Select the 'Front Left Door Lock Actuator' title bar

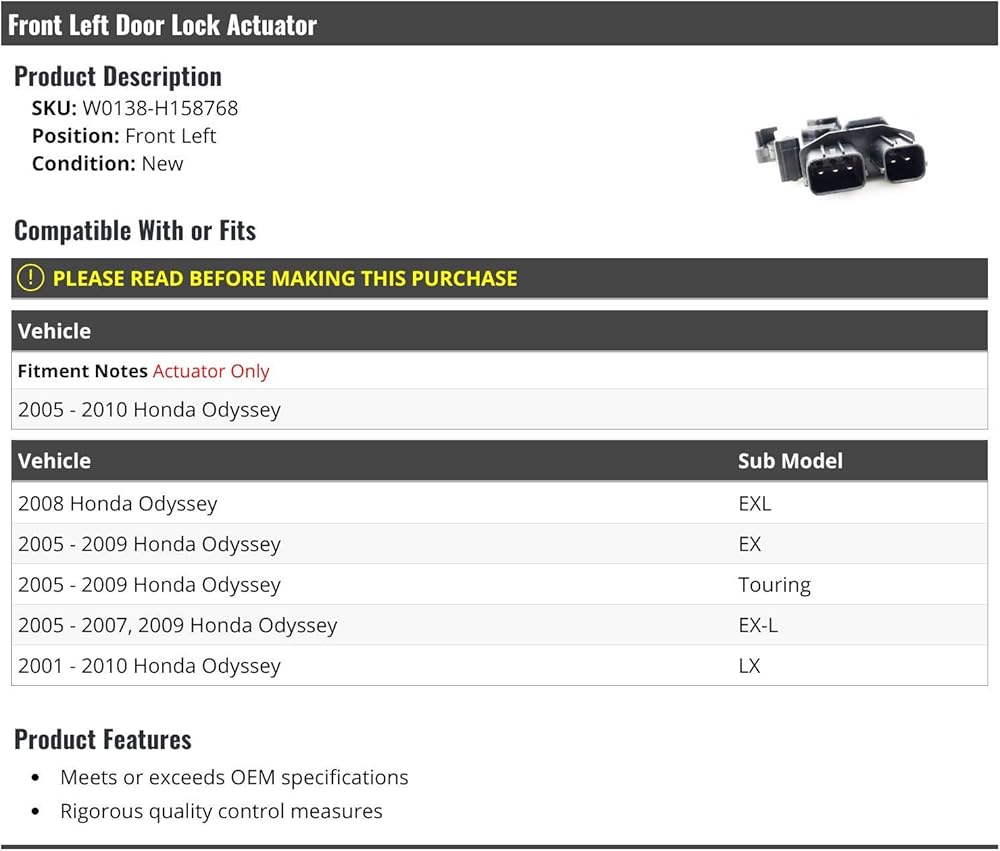click(x=499, y=24)
